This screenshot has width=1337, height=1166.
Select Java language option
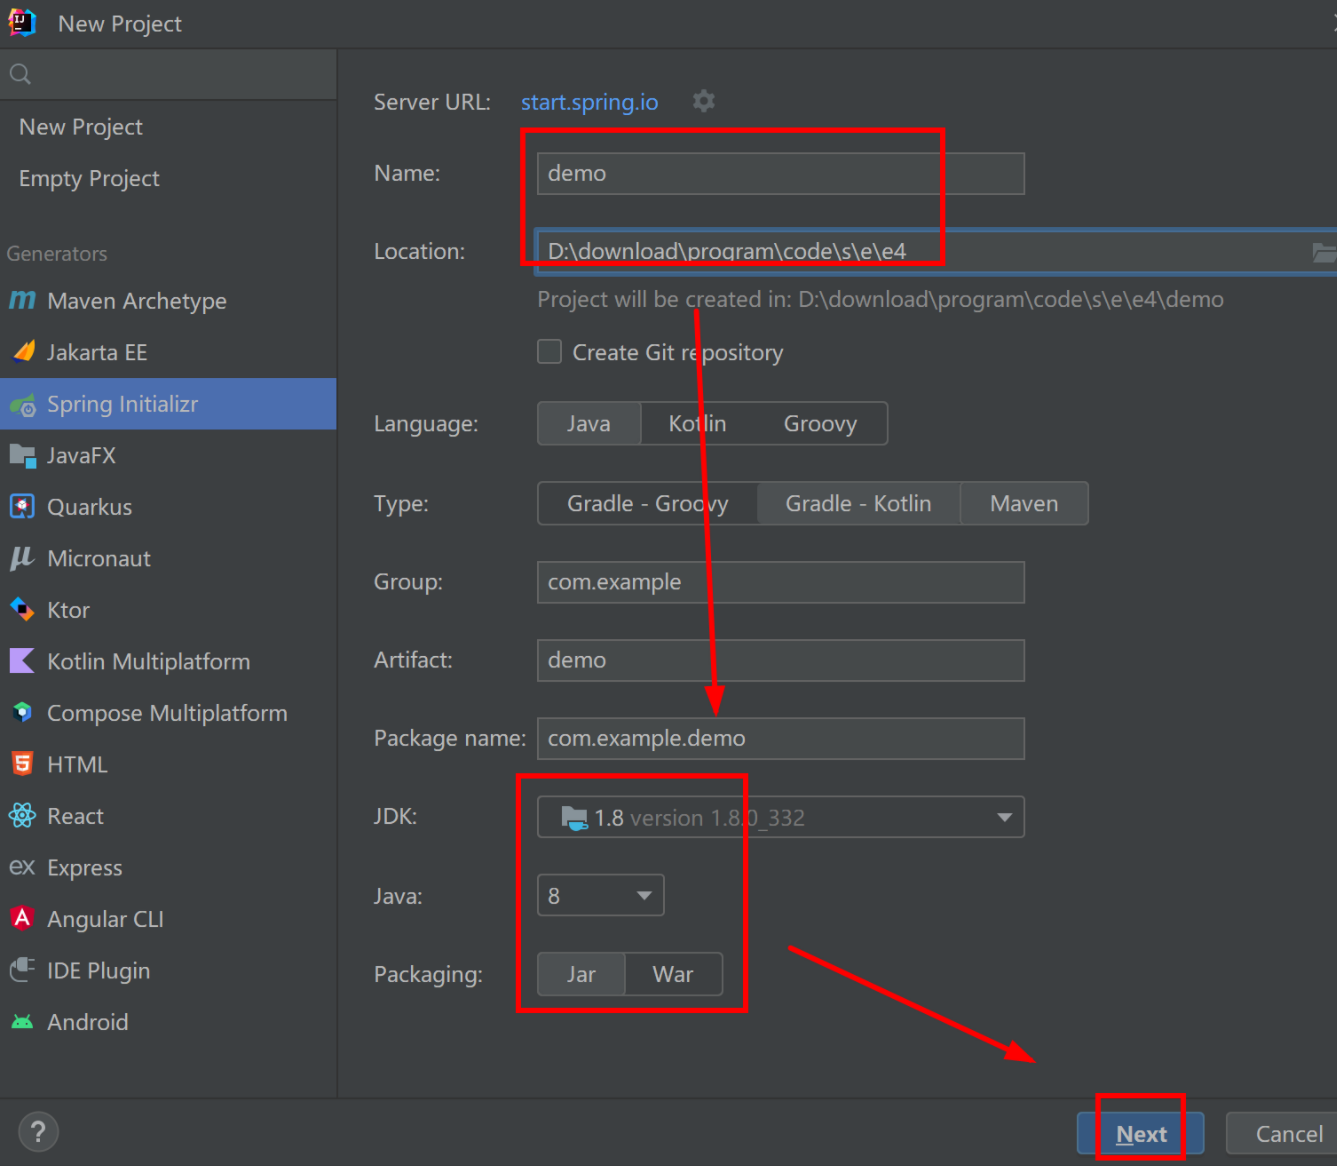[x=589, y=424]
